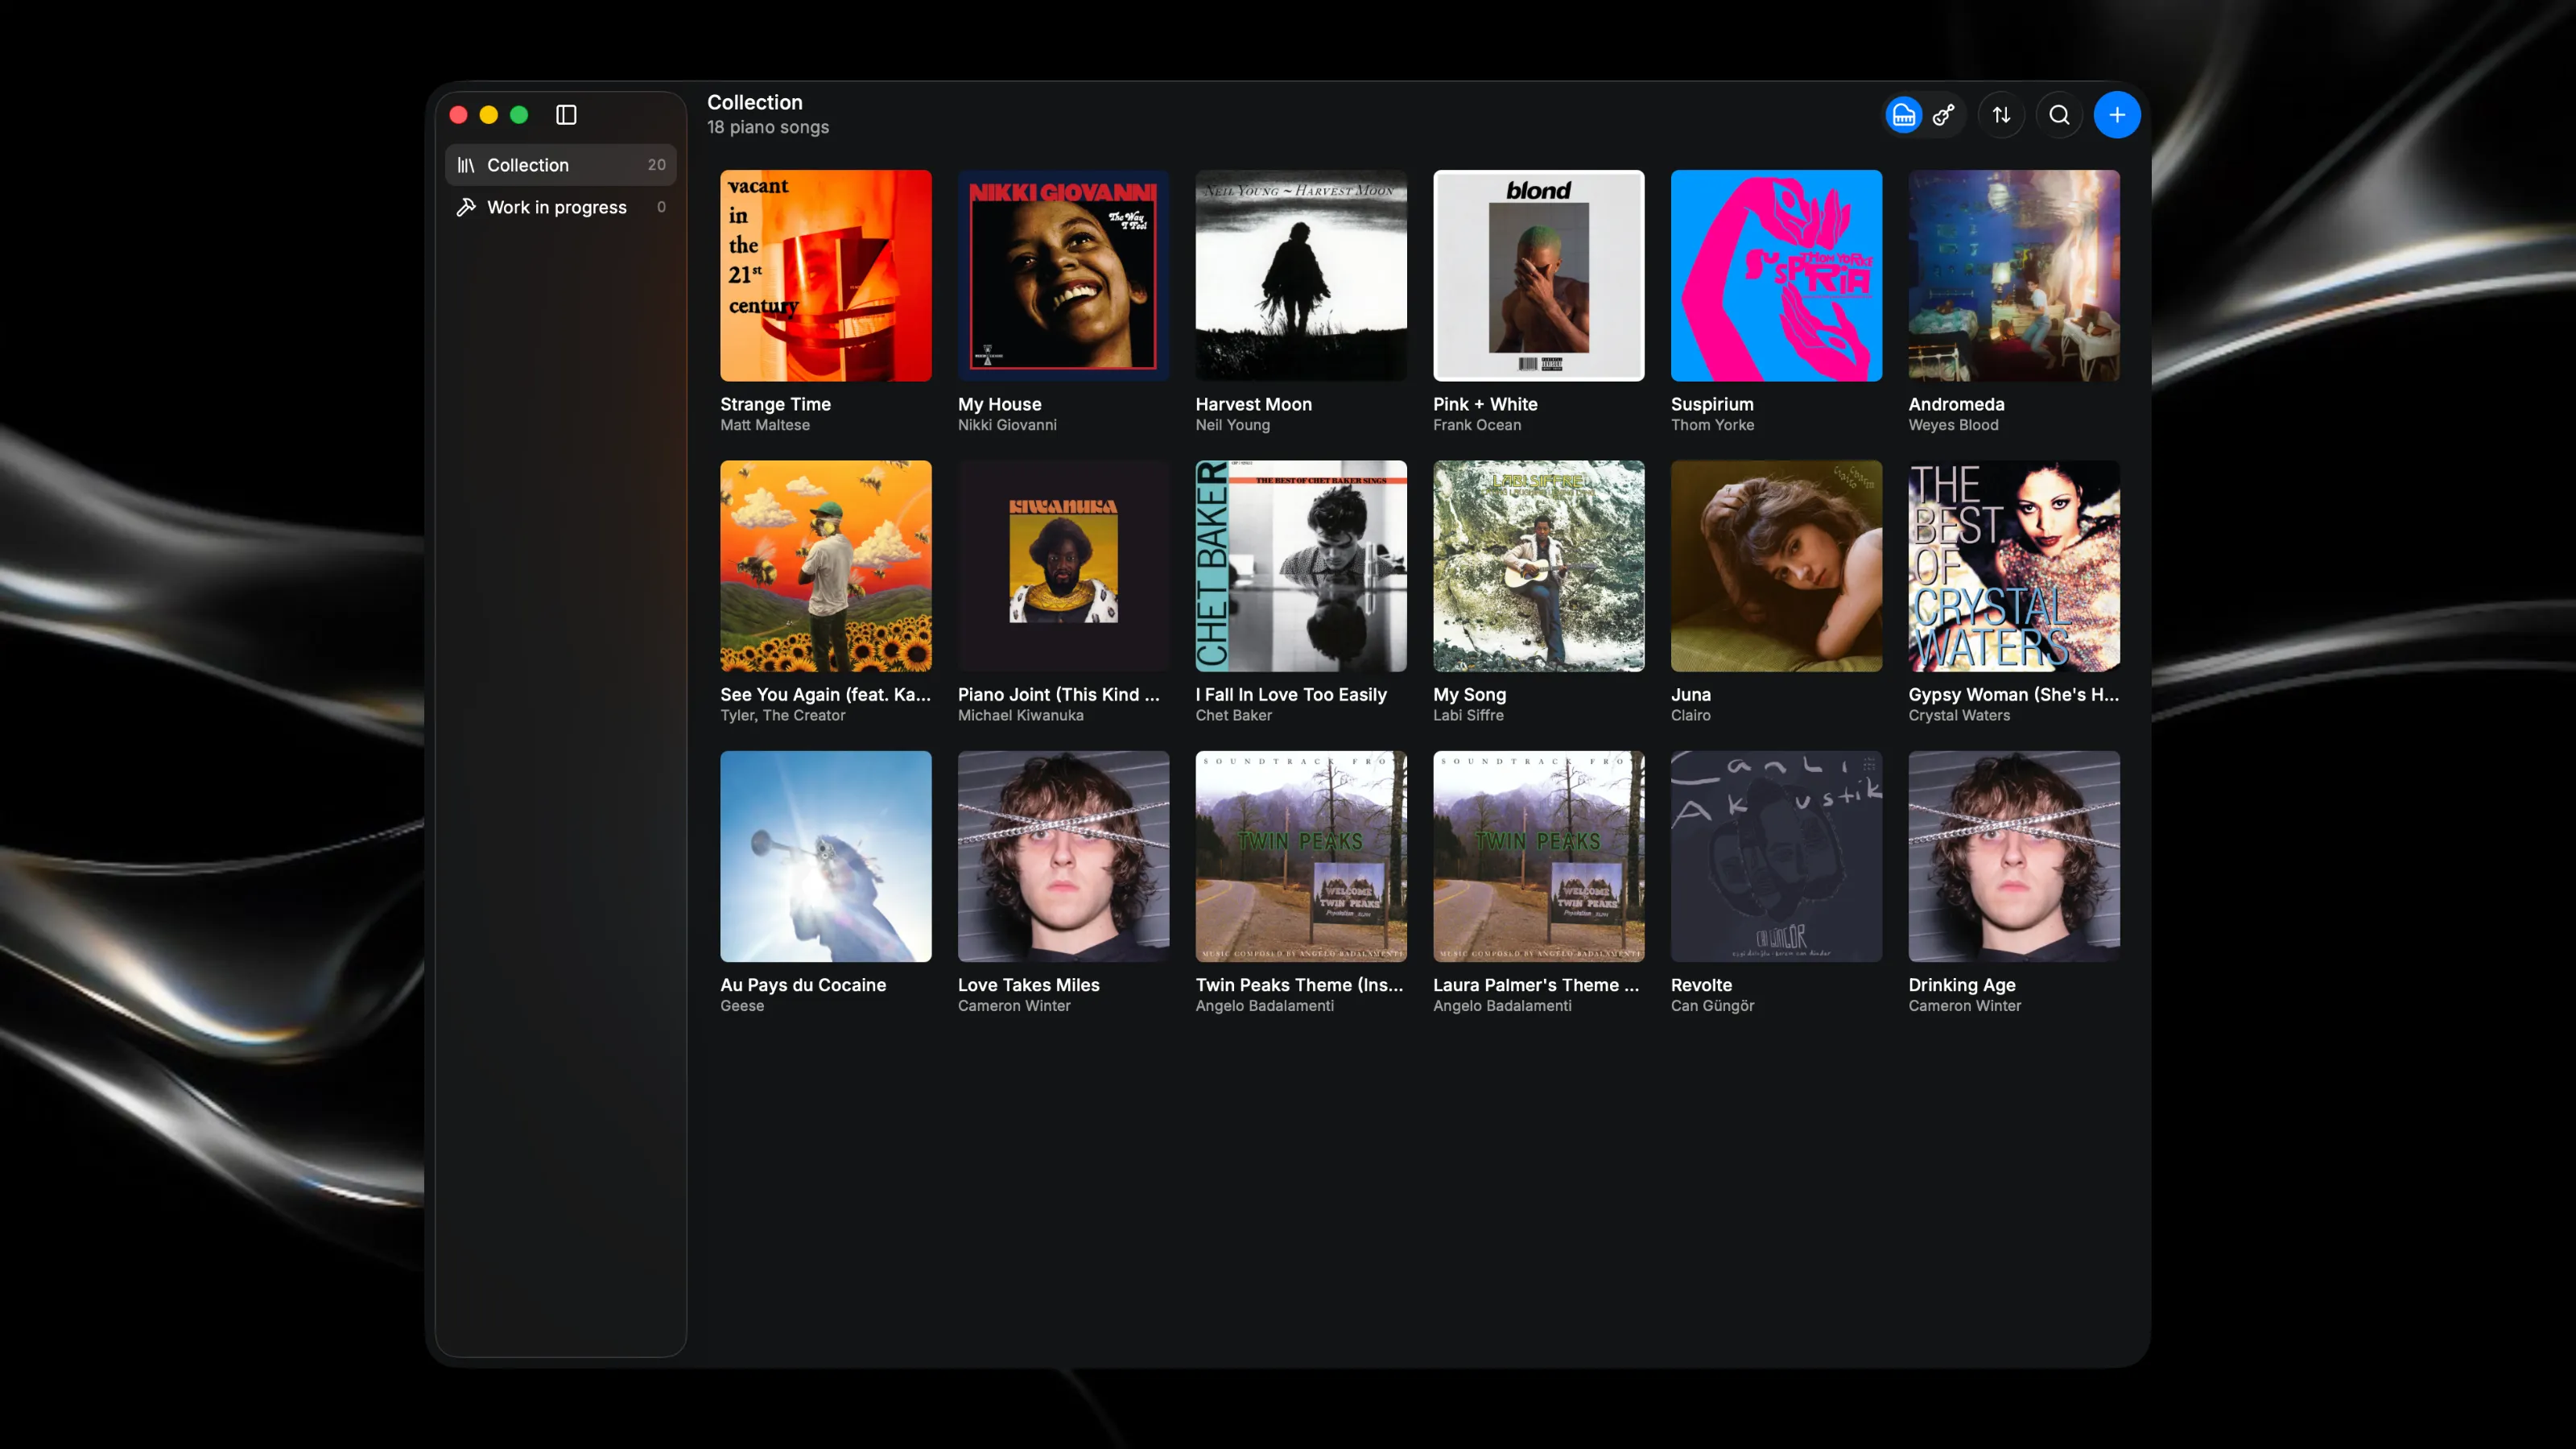The height and width of the screenshot is (1449, 2576).
Task: Click the song title "My House"
Action: tap(999, 404)
